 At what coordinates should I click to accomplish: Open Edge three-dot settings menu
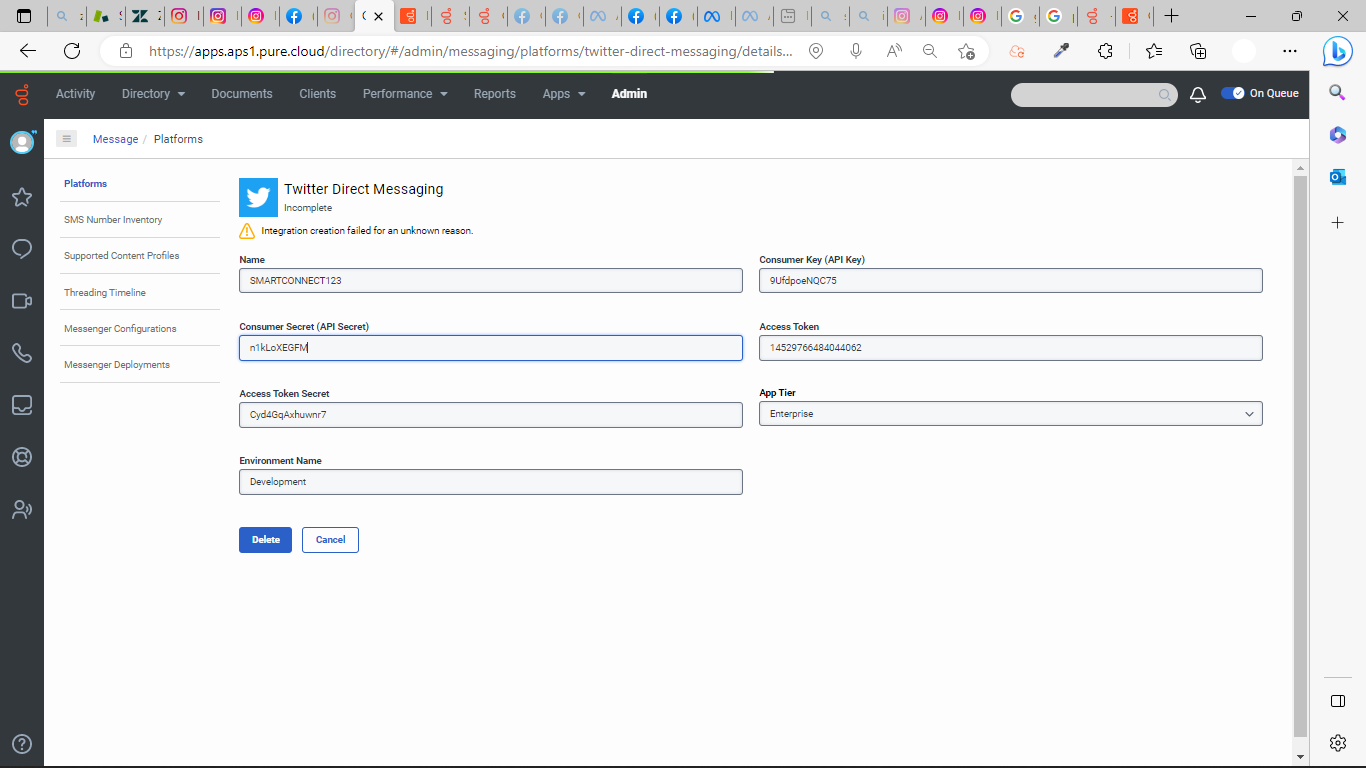[1290, 51]
